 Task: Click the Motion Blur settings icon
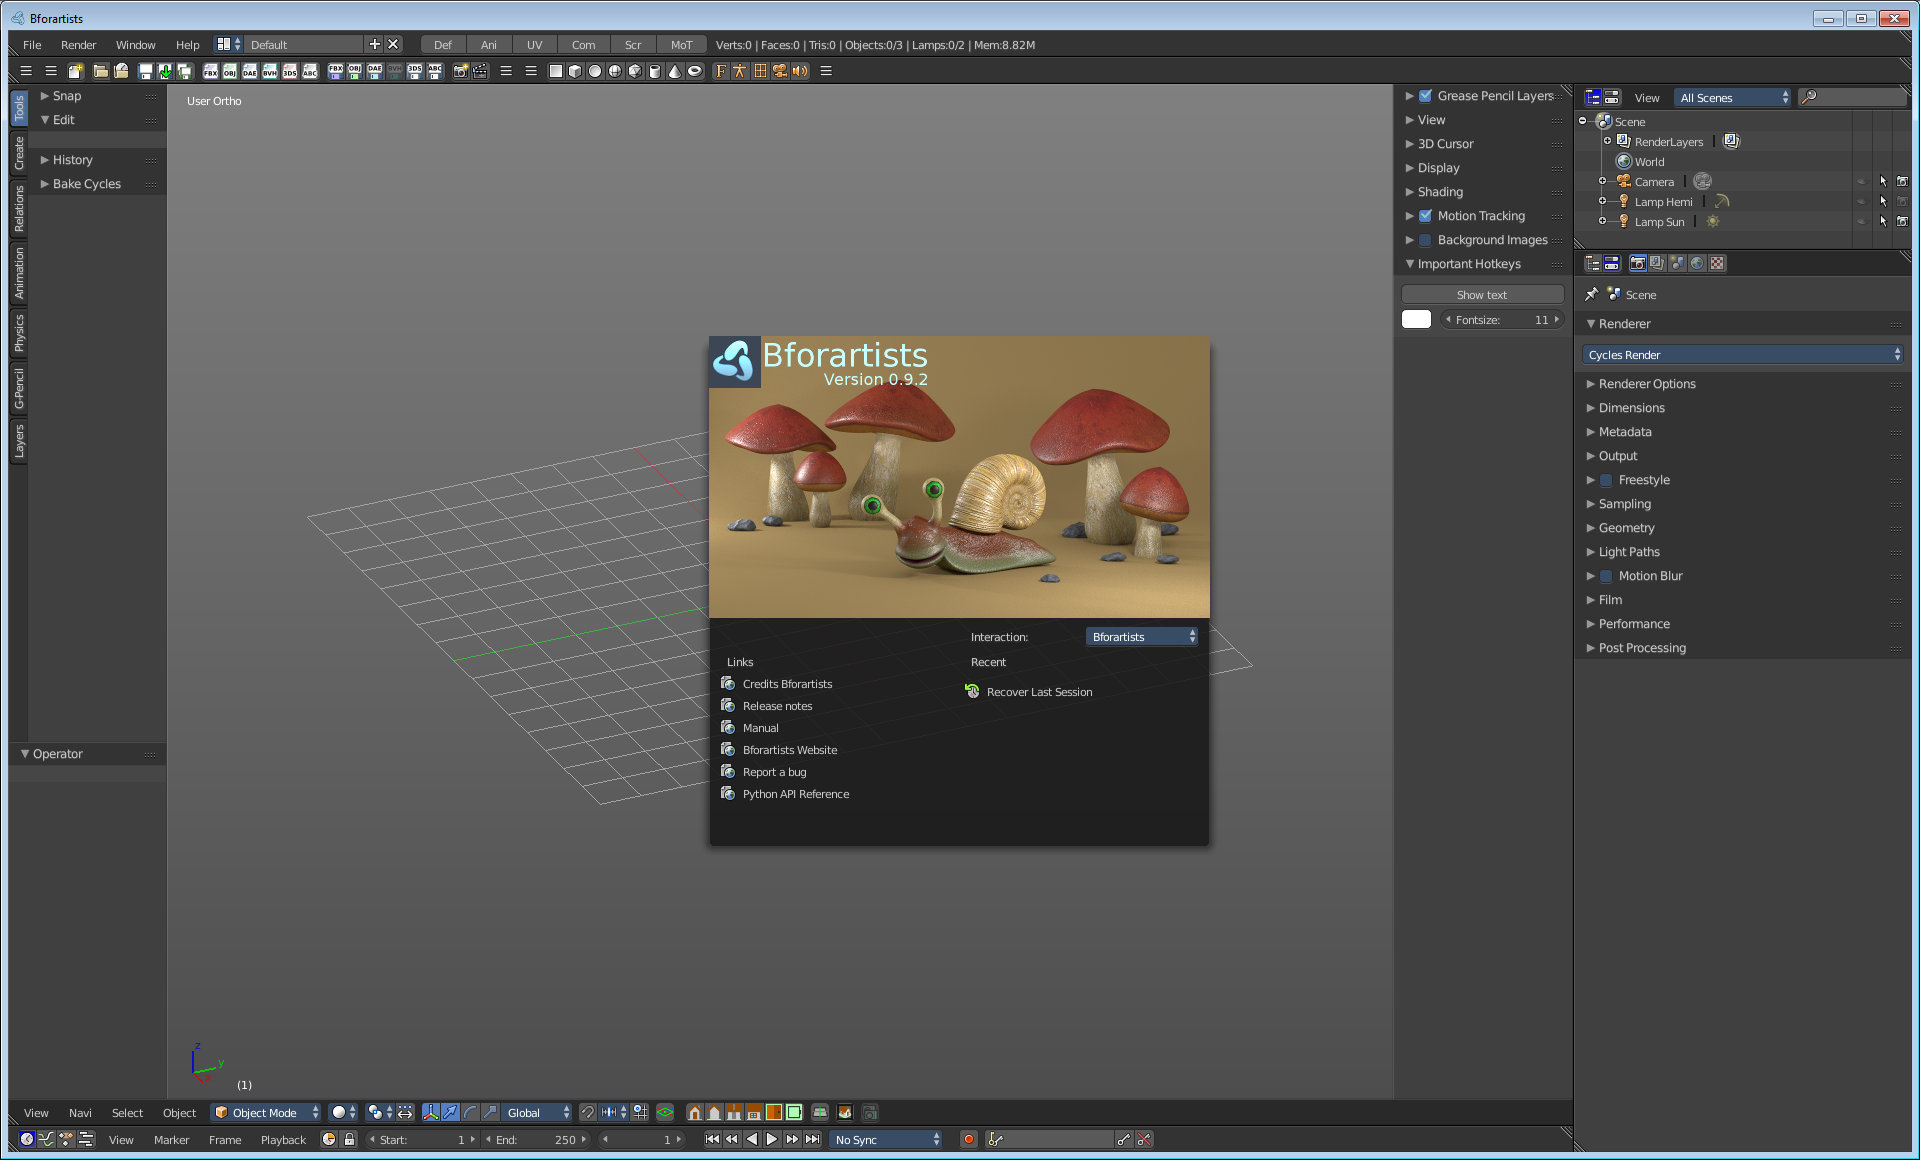coord(1609,576)
